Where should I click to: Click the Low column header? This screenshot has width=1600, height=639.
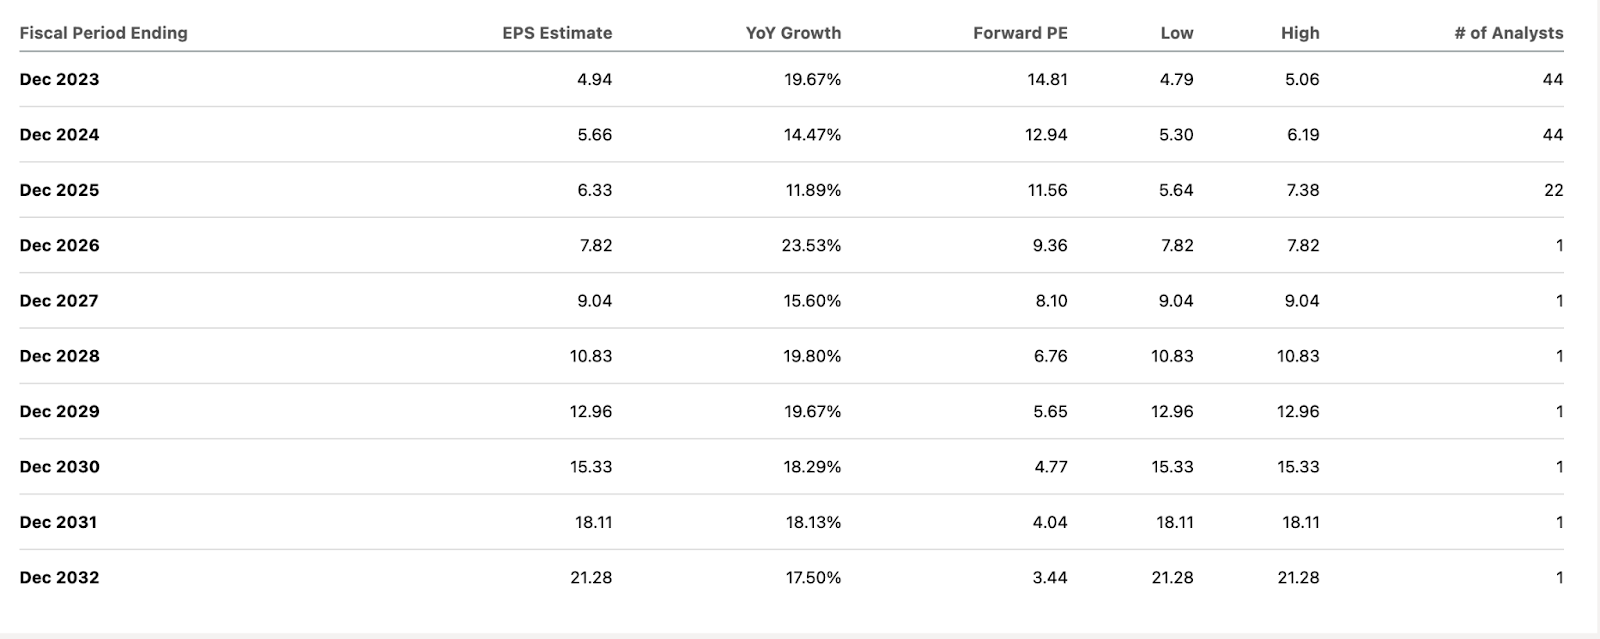pos(1177,33)
